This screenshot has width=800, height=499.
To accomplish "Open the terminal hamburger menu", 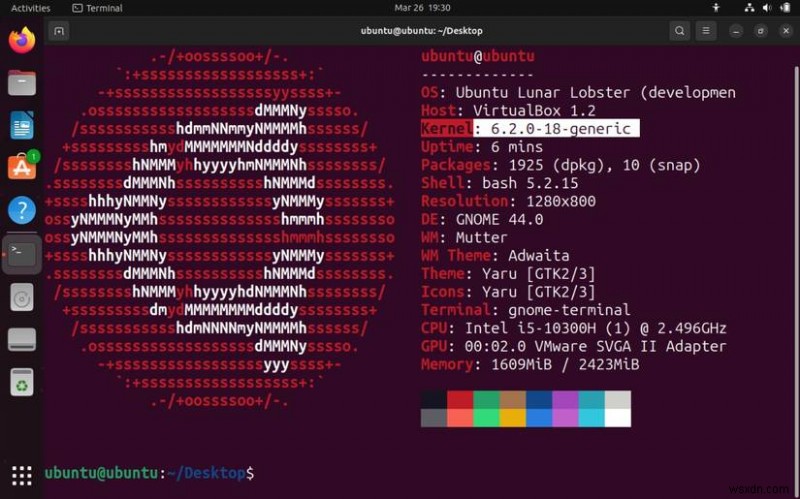I will pyautogui.click(x=706, y=31).
